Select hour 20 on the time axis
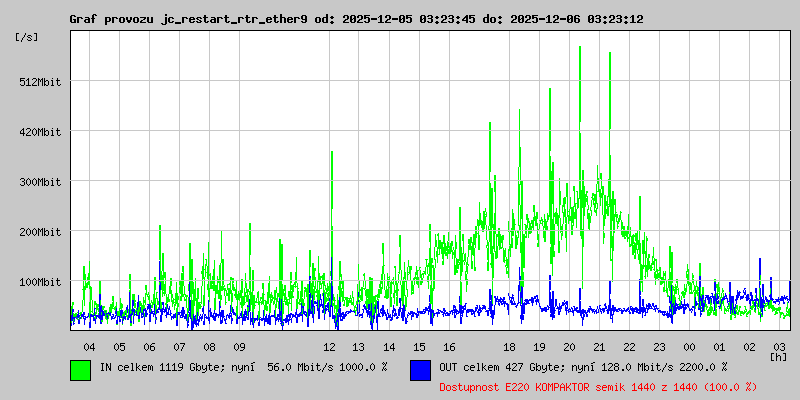 [x=569, y=346]
